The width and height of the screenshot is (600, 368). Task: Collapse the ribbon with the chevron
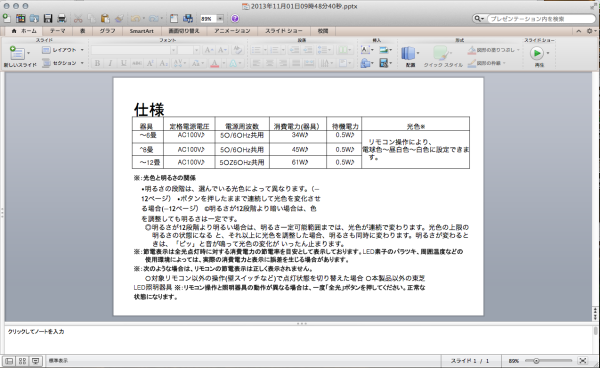tap(579, 31)
